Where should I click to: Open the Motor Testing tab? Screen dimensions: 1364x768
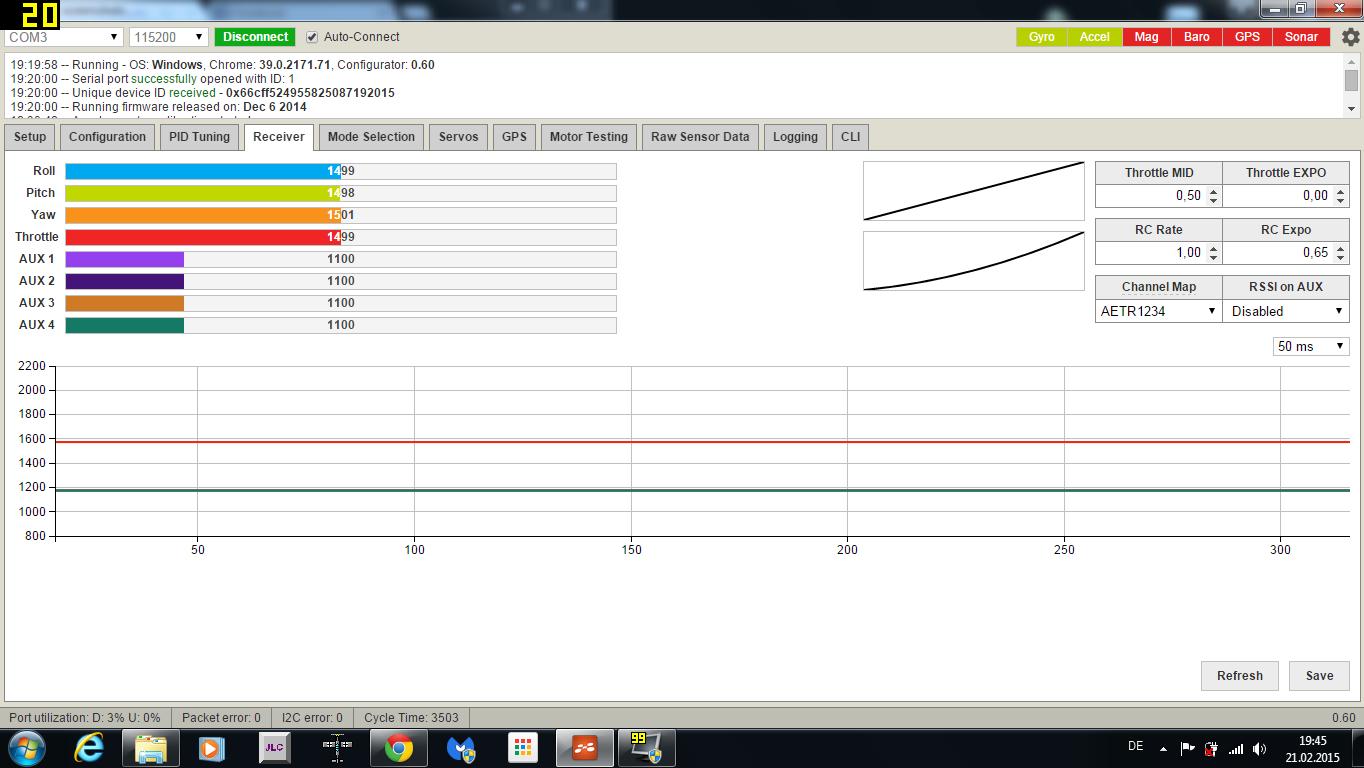[x=588, y=137]
